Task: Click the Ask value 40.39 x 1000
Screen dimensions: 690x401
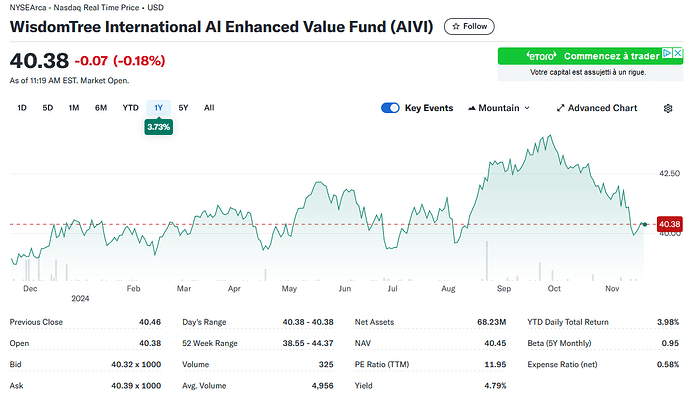Action: [136, 386]
